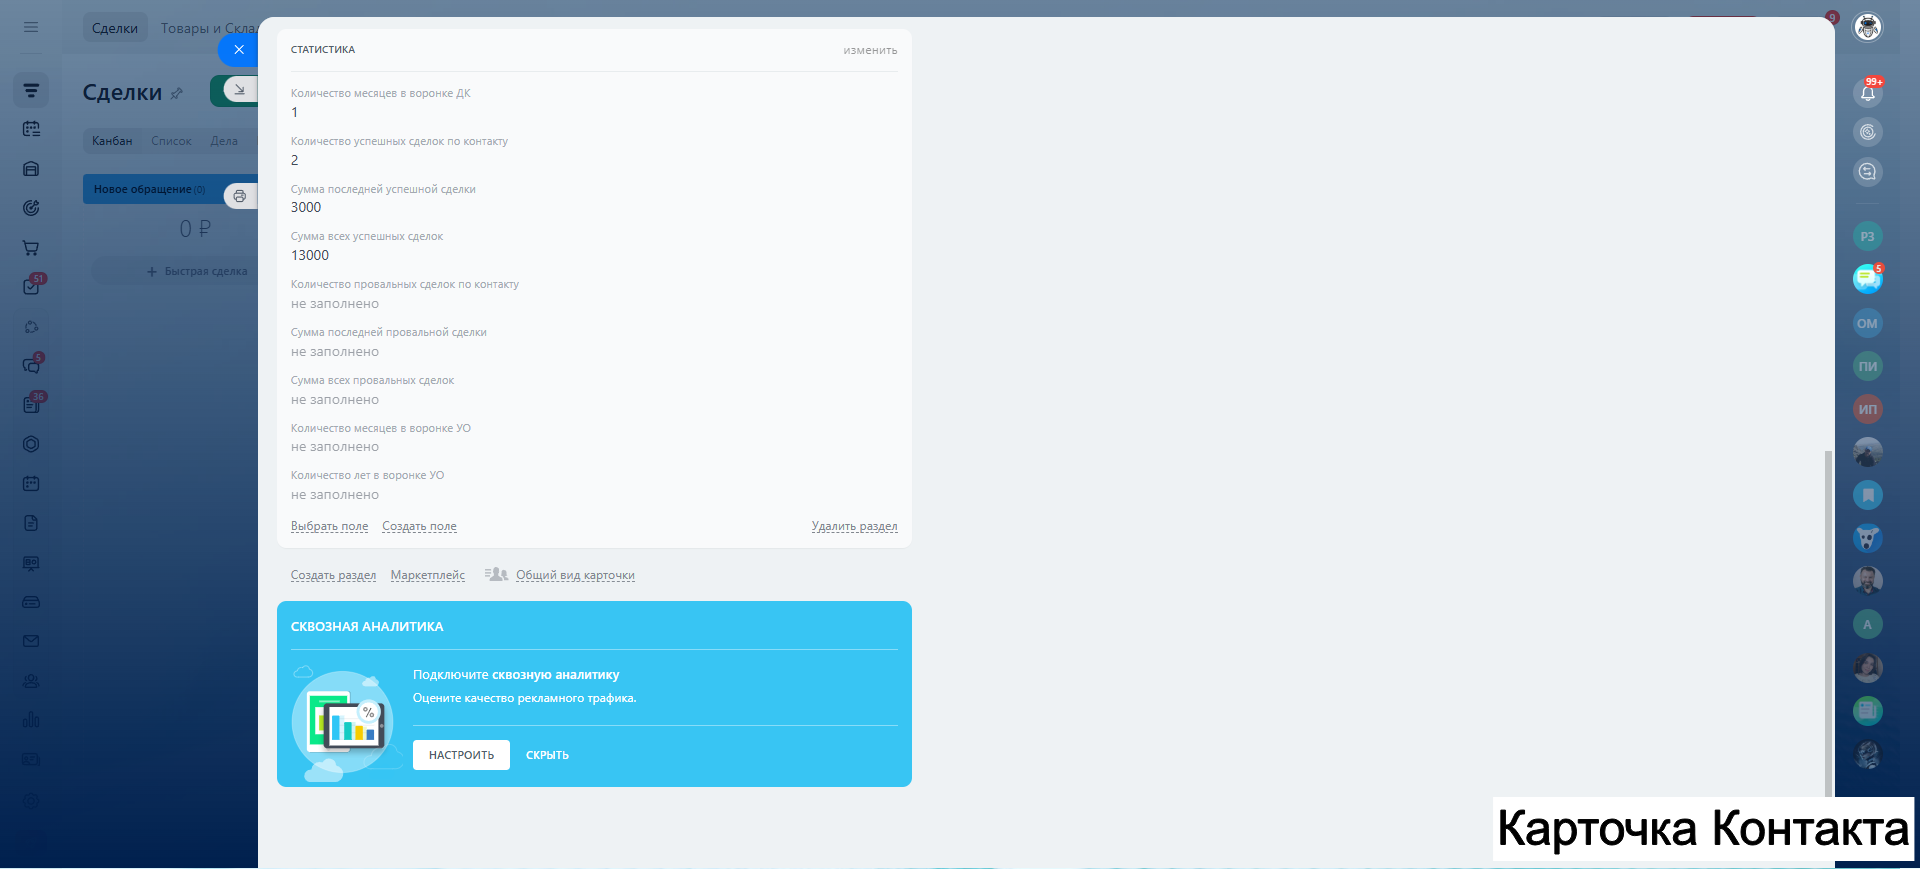Switch to Товары и Склад tab

coord(208,28)
